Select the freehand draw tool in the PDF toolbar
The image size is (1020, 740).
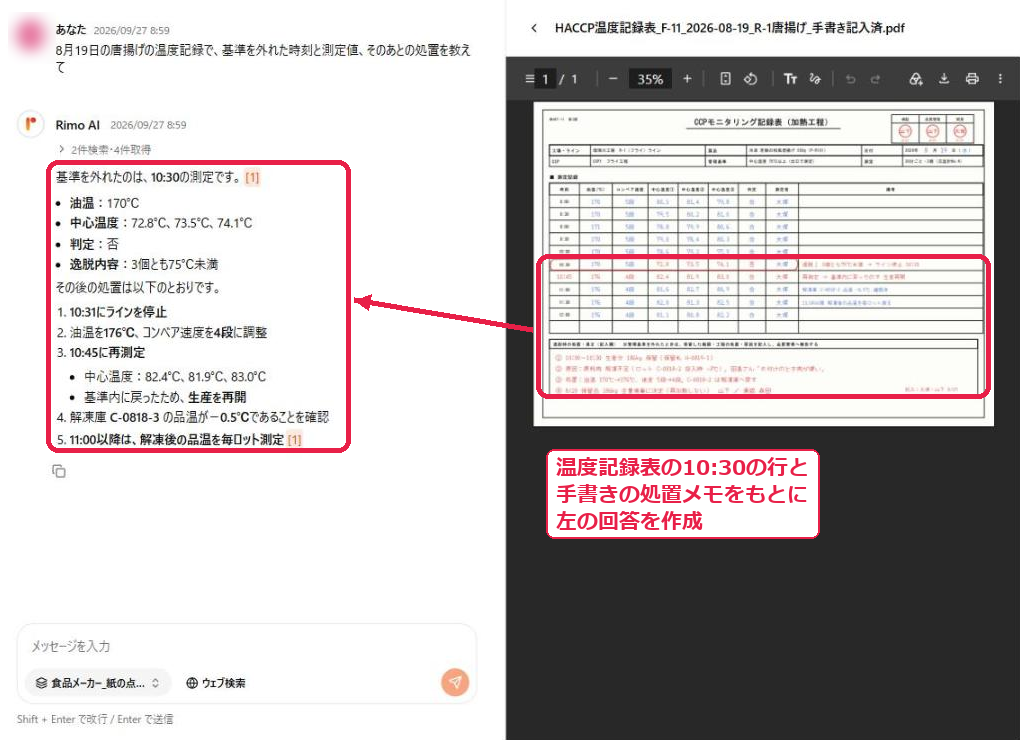[815, 79]
